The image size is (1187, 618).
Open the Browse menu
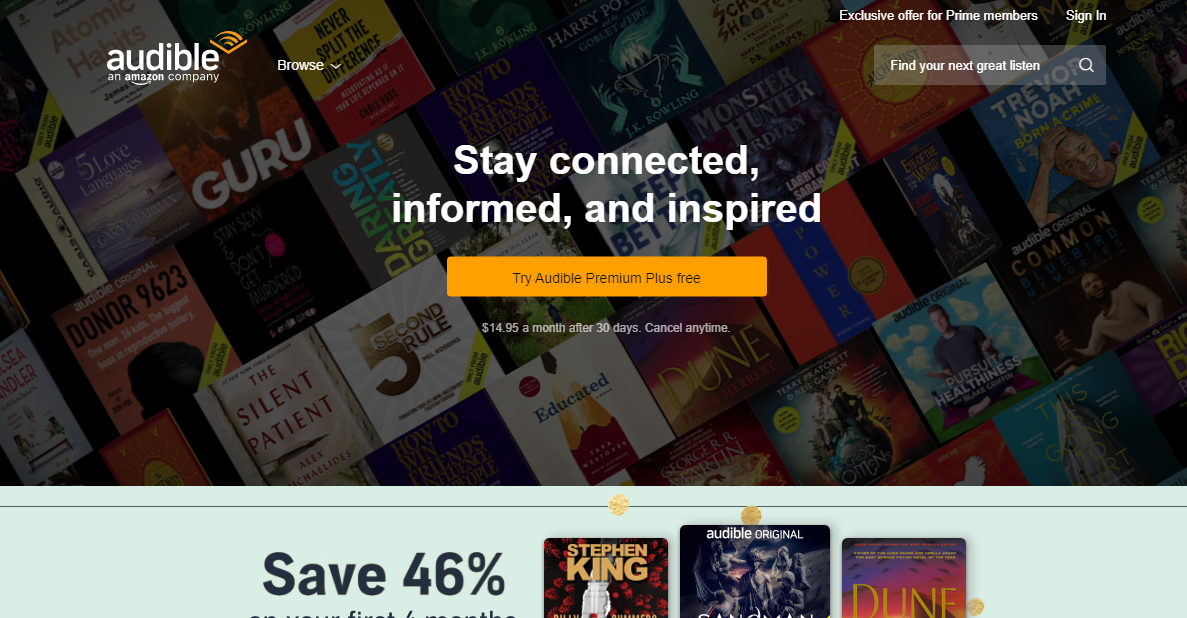(309, 65)
